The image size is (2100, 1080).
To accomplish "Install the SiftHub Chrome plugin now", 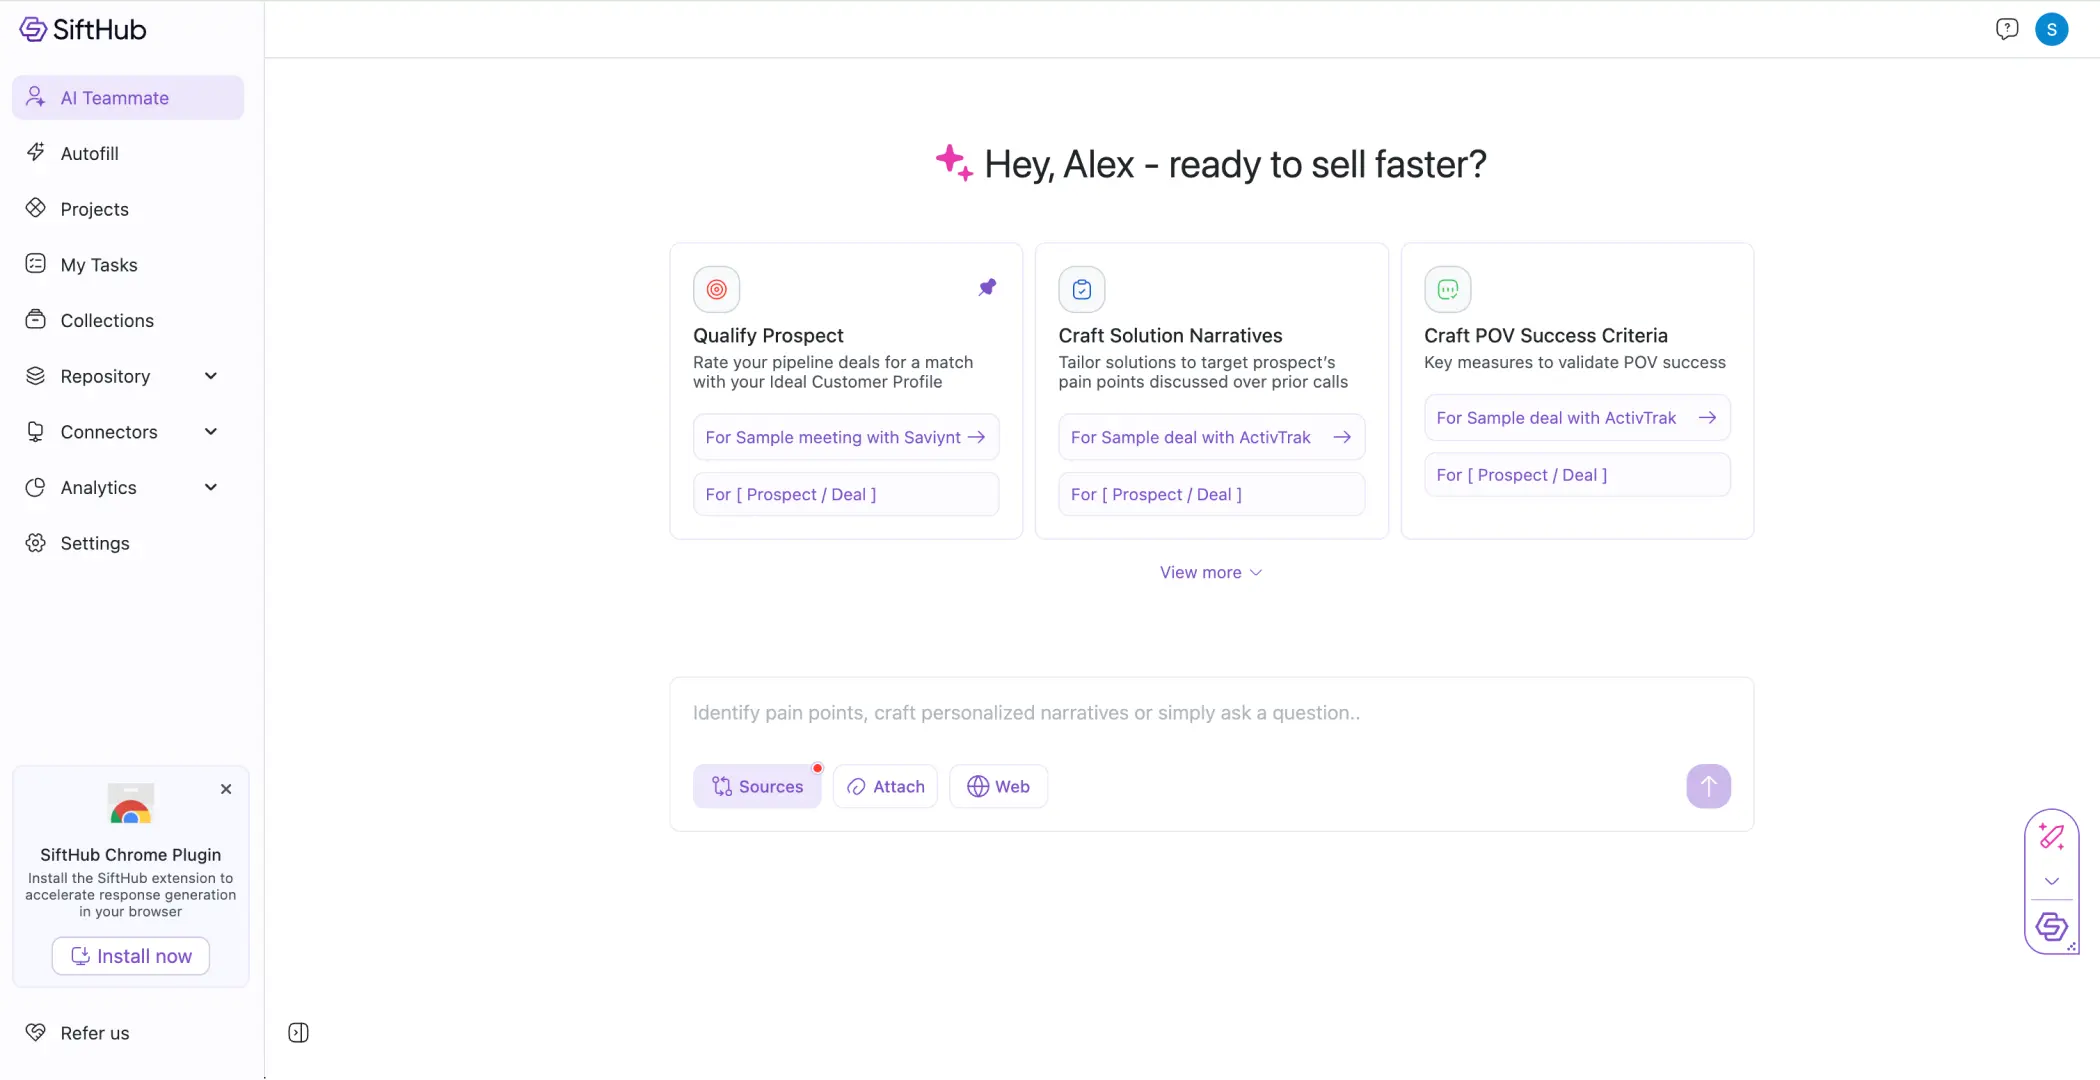I will (x=131, y=956).
